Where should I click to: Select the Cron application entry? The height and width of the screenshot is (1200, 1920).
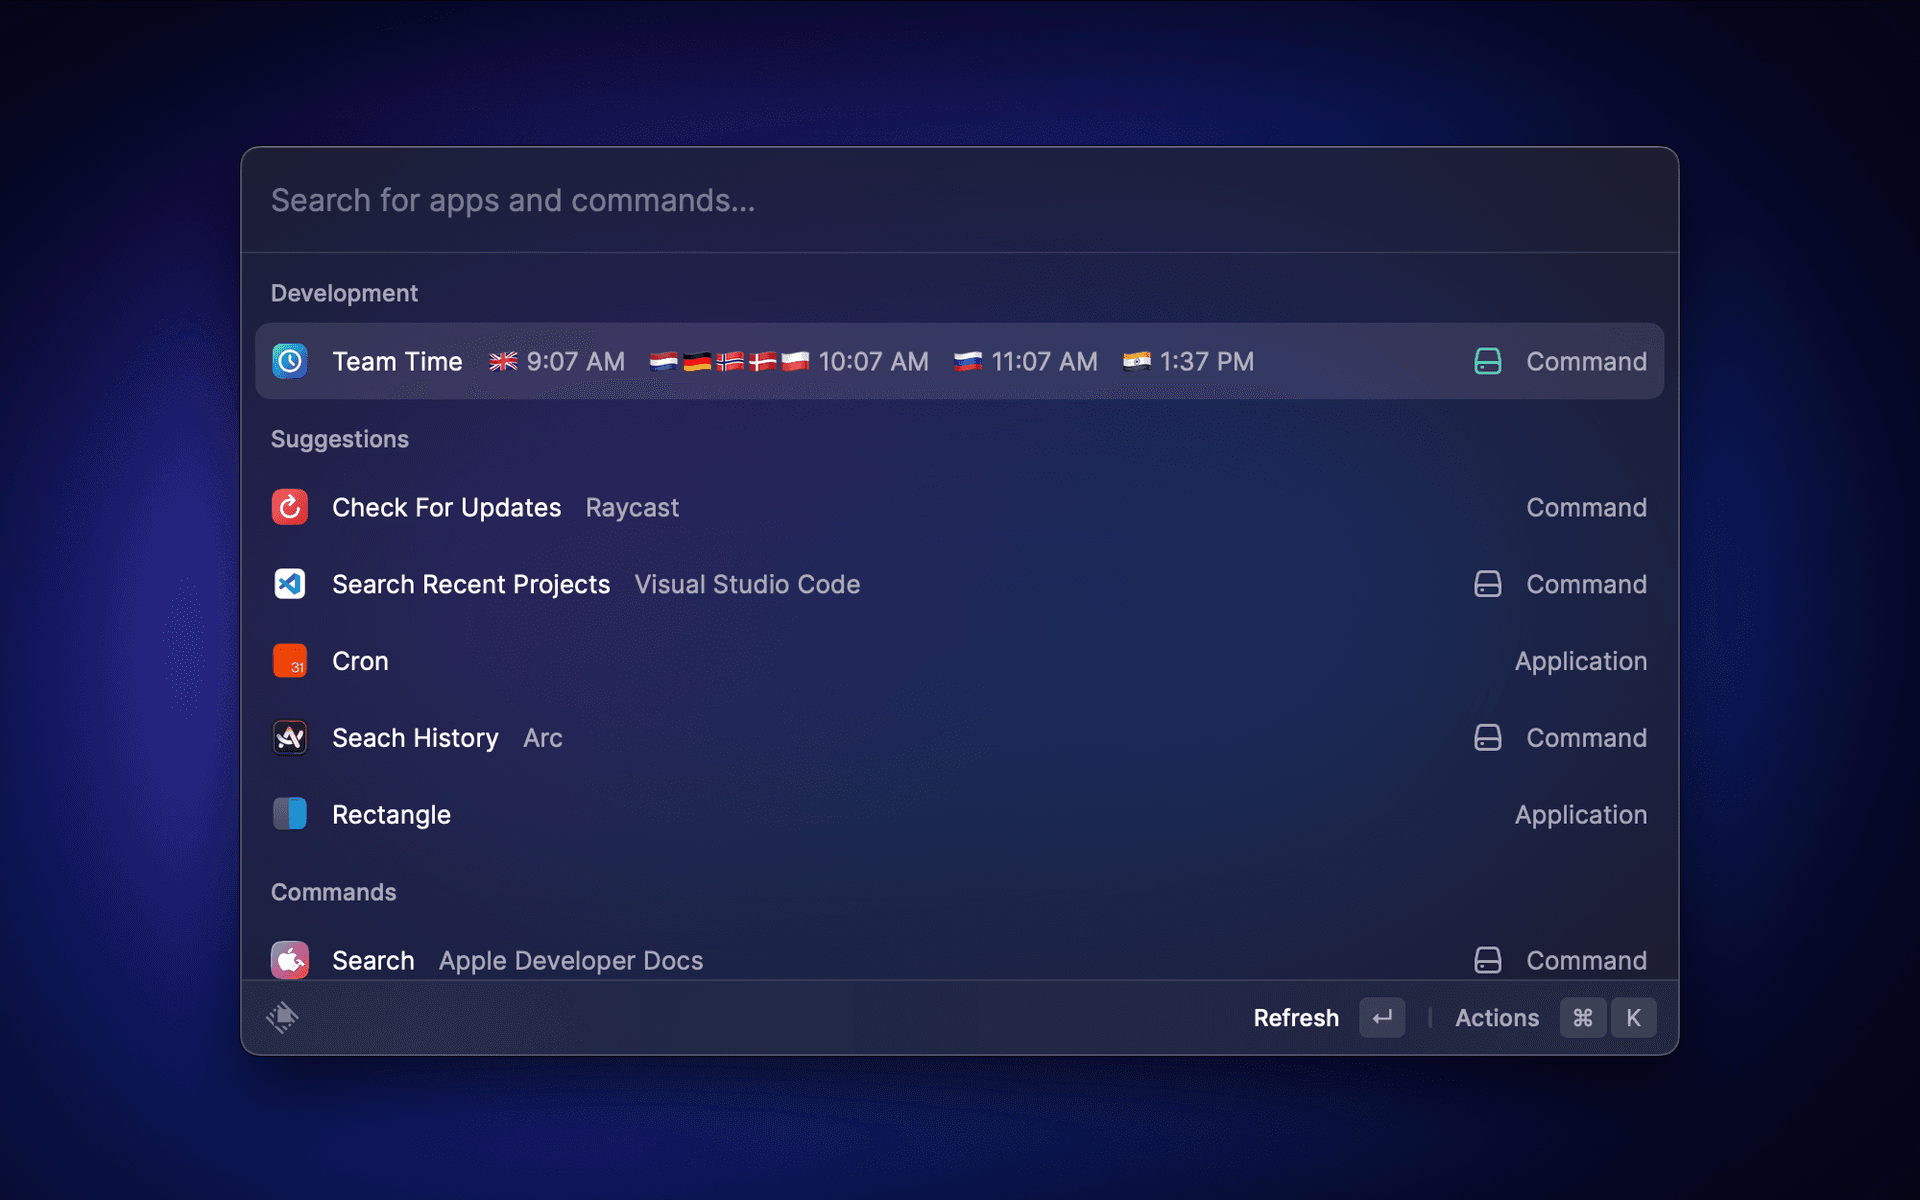coord(360,661)
